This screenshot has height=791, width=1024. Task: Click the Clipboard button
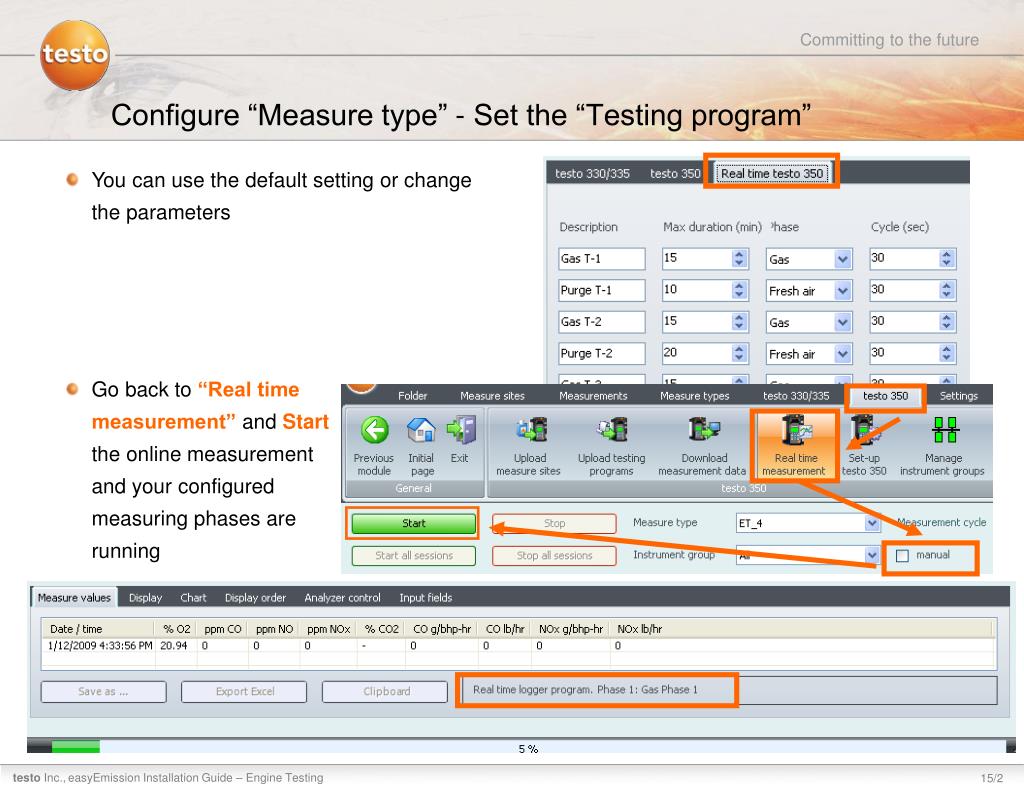click(386, 692)
